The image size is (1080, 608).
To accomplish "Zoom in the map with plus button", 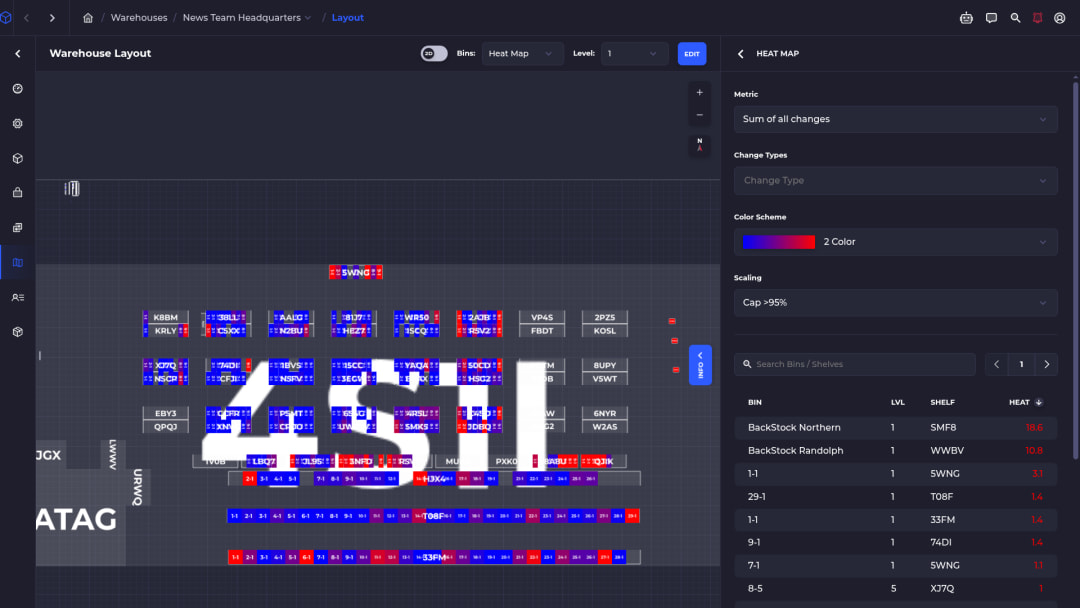I will tap(699, 92).
